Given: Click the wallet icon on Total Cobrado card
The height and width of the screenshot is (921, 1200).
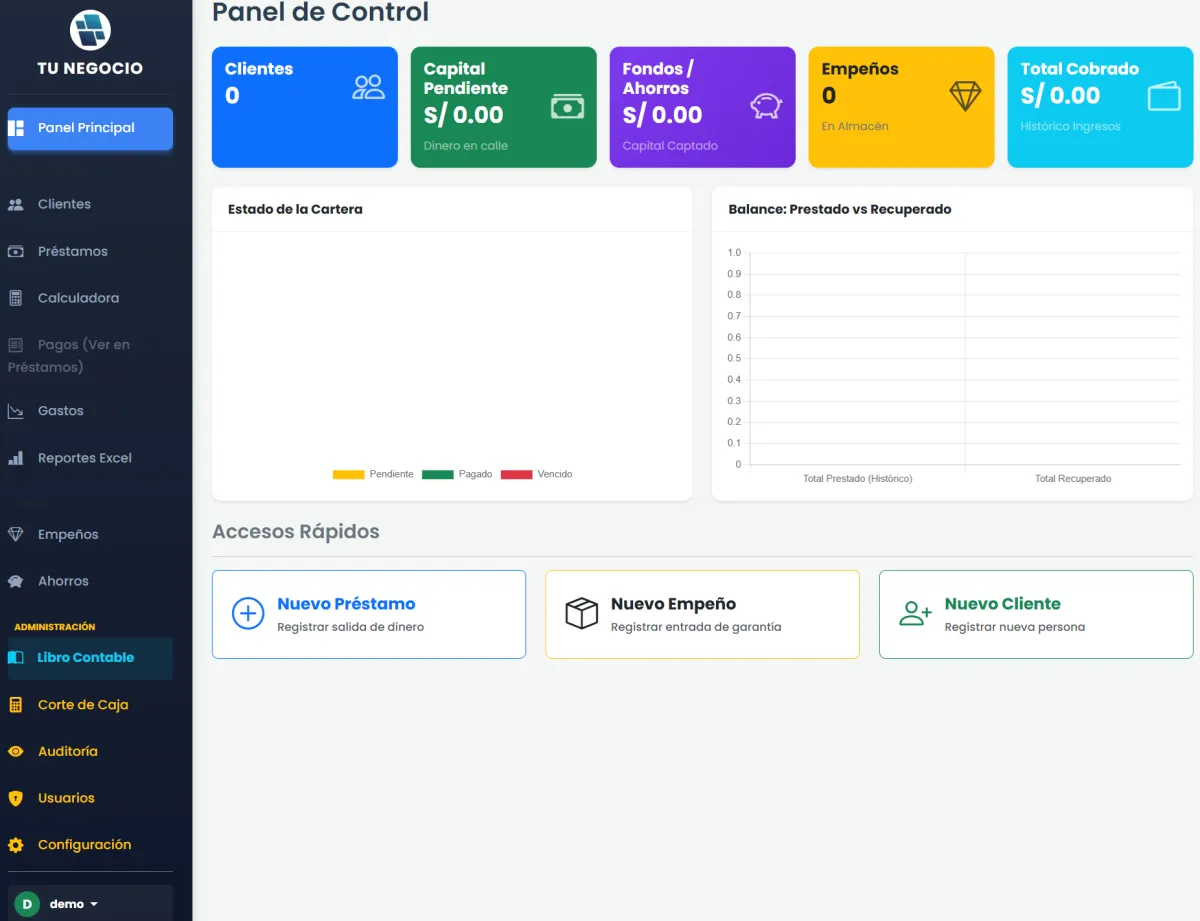Looking at the screenshot, I should (1164, 96).
